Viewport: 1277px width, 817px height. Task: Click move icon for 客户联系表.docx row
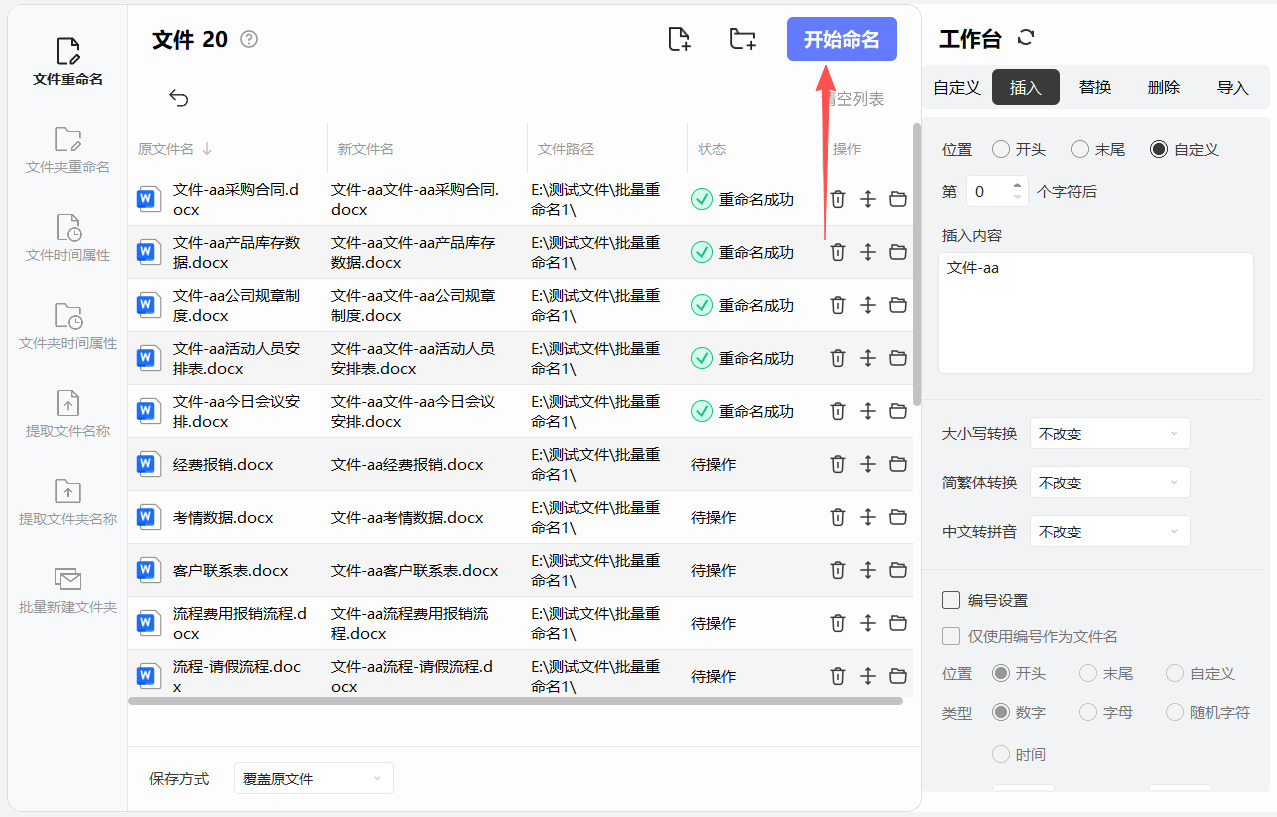tap(868, 570)
